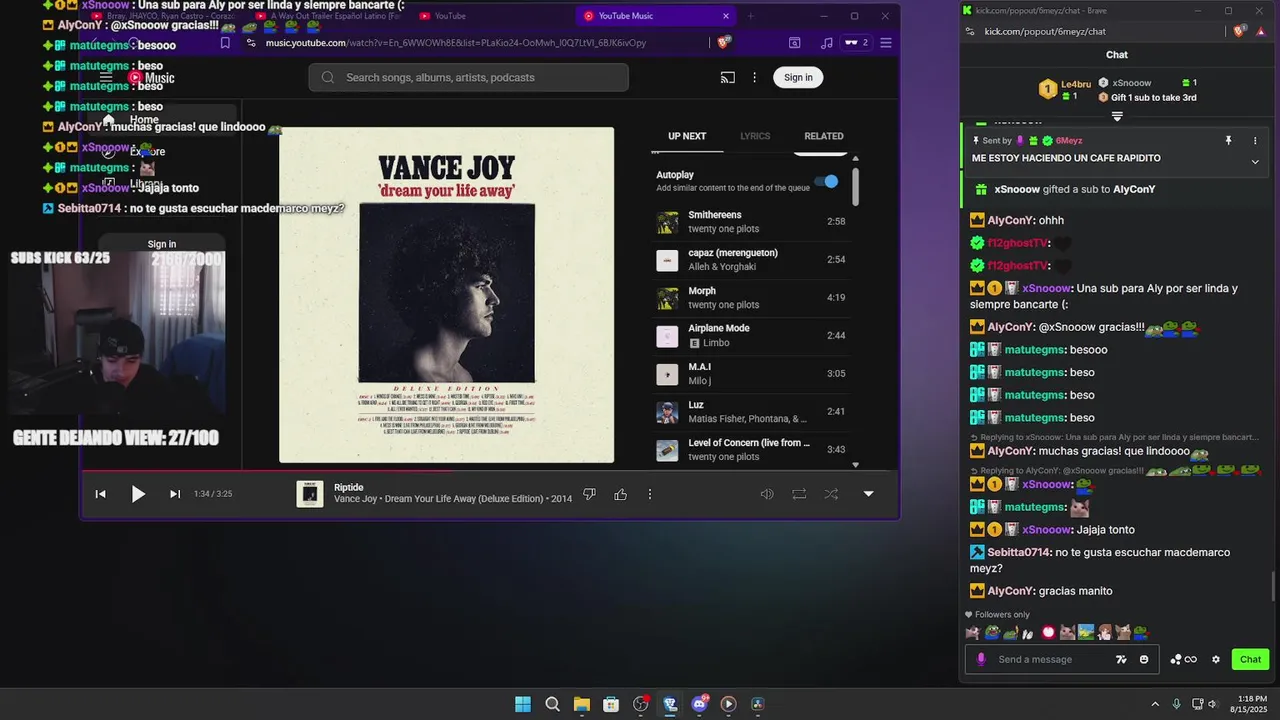Play the Riptide track

click(x=138, y=494)
